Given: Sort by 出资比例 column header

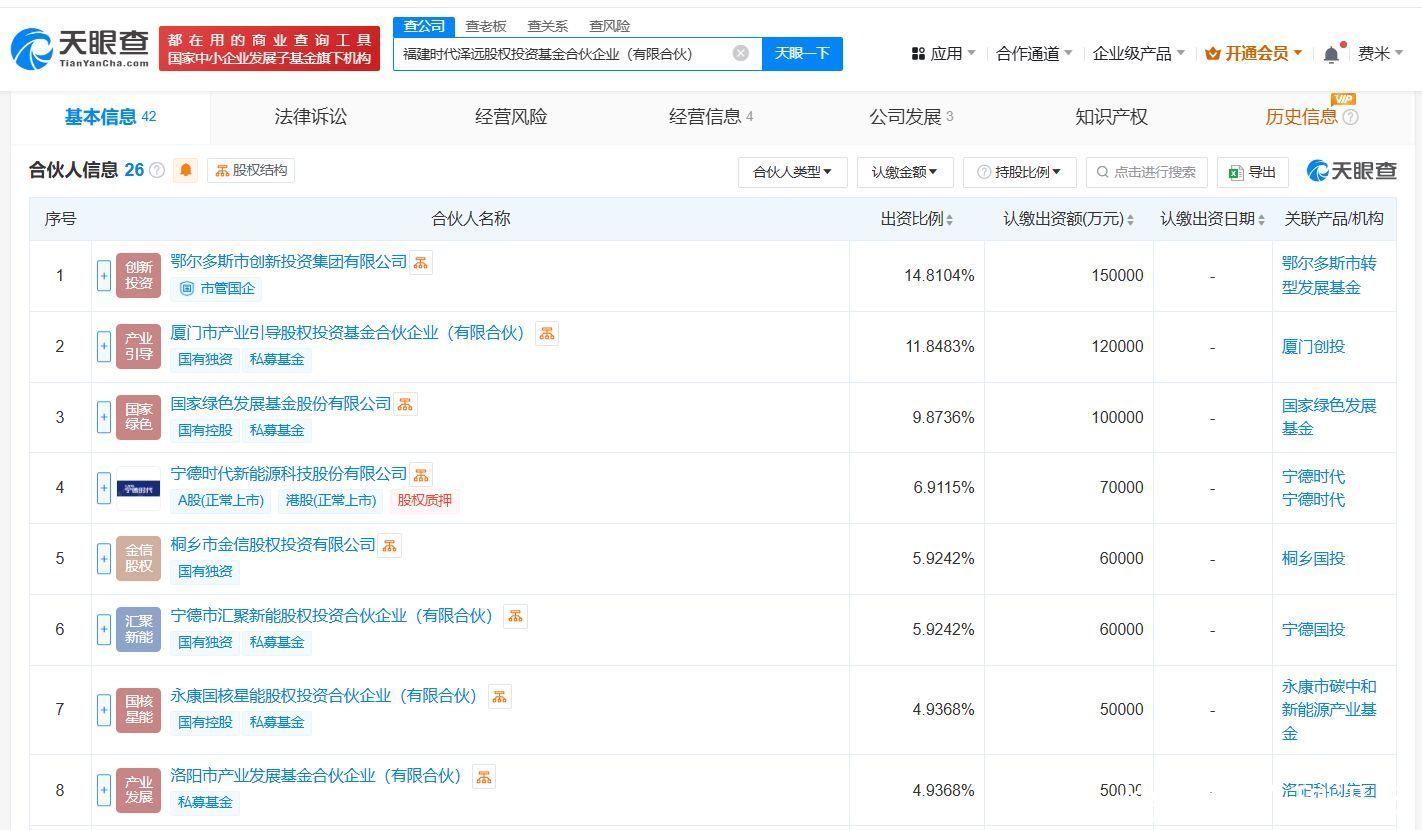Looking at the screenshot, I should pyautogui.click(x=916, y=219).
